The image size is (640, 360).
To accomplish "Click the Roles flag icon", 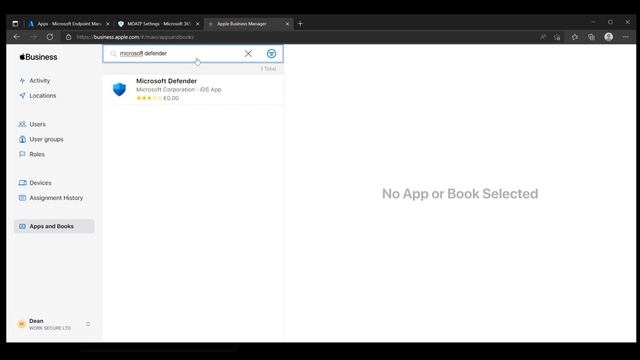I will [x=22, y=154].
